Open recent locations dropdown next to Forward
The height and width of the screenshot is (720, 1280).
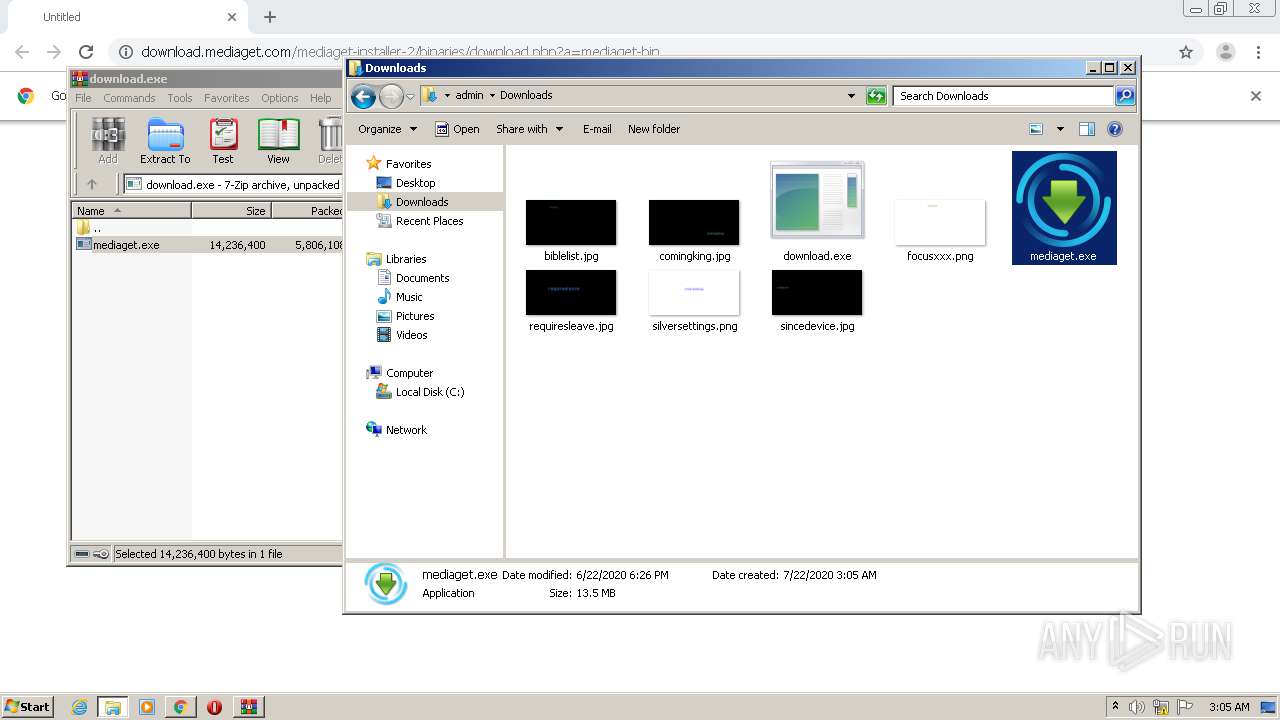coord(410,97)
